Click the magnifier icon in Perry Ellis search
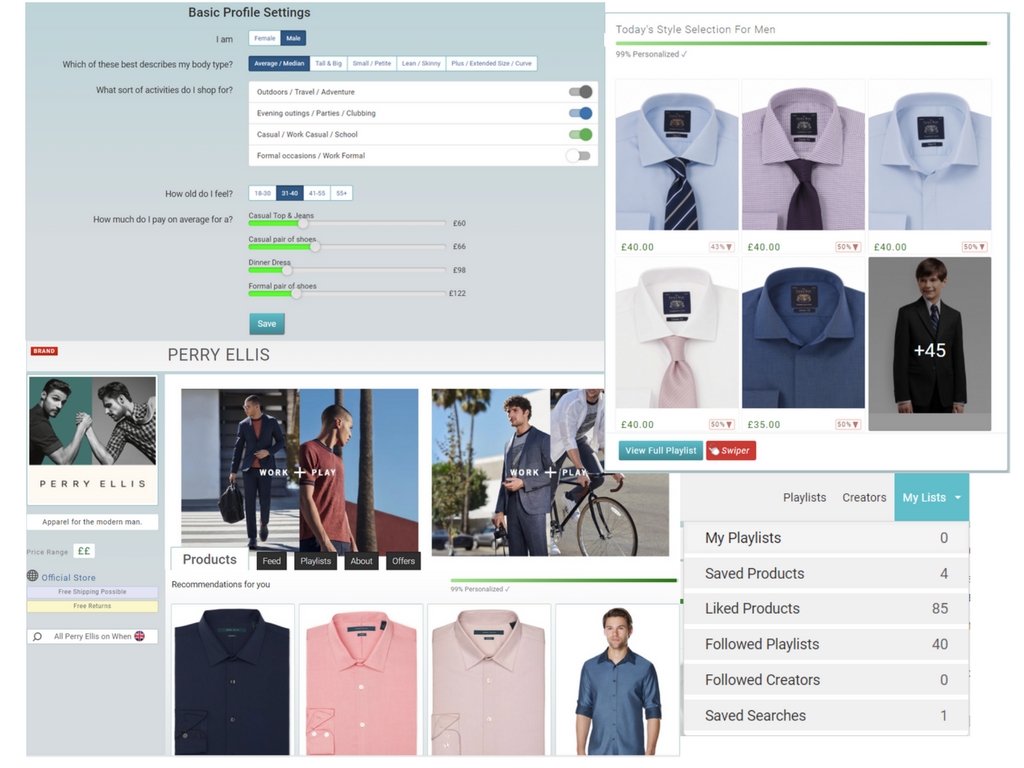The height and width of the screenshot is (768, 1024). point(37,636)
